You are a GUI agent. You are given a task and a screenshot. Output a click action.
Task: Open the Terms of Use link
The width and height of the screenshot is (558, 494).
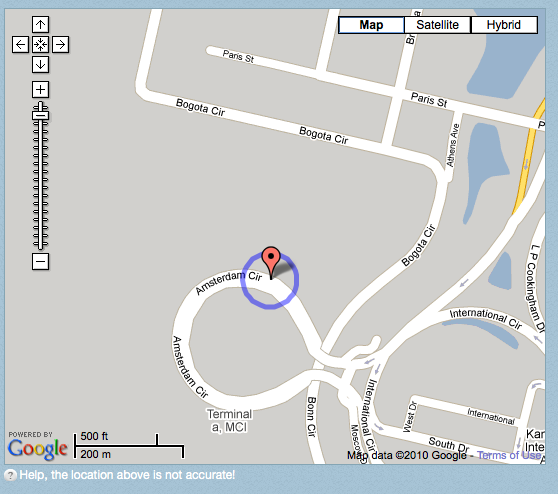click(x=509, y=455)
